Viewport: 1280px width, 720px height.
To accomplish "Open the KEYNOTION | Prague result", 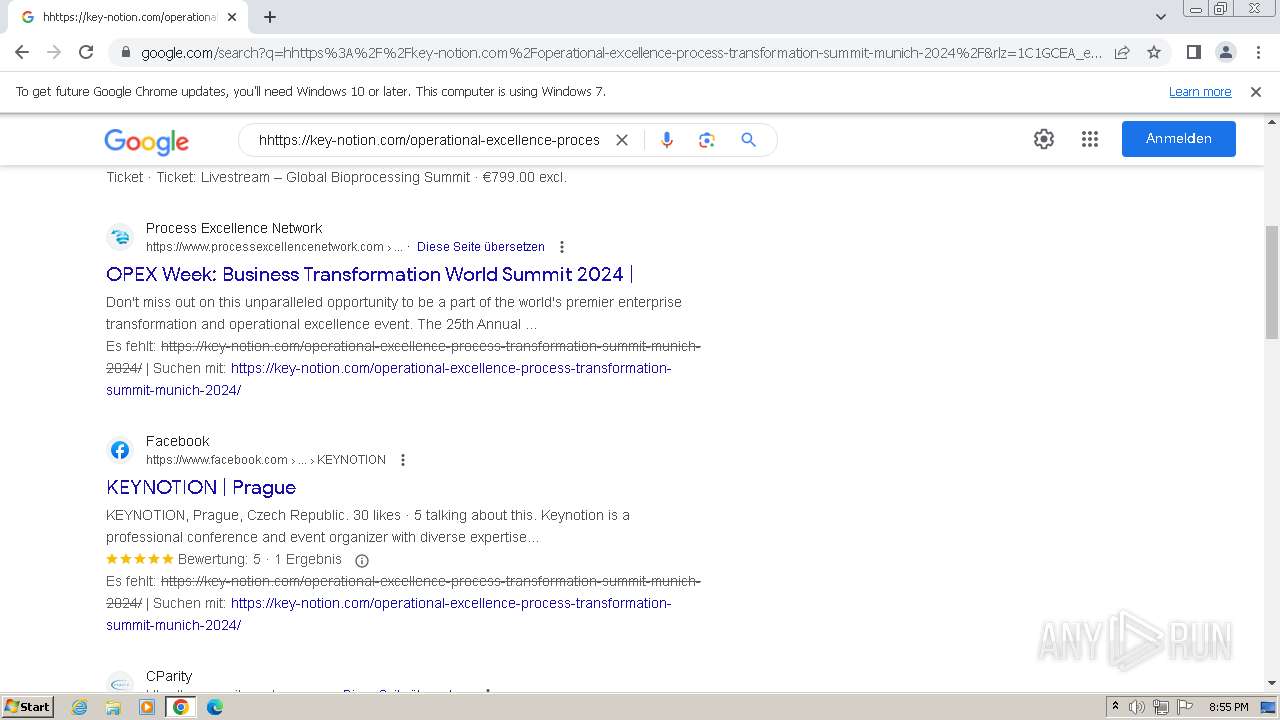I will click(201, 487).
